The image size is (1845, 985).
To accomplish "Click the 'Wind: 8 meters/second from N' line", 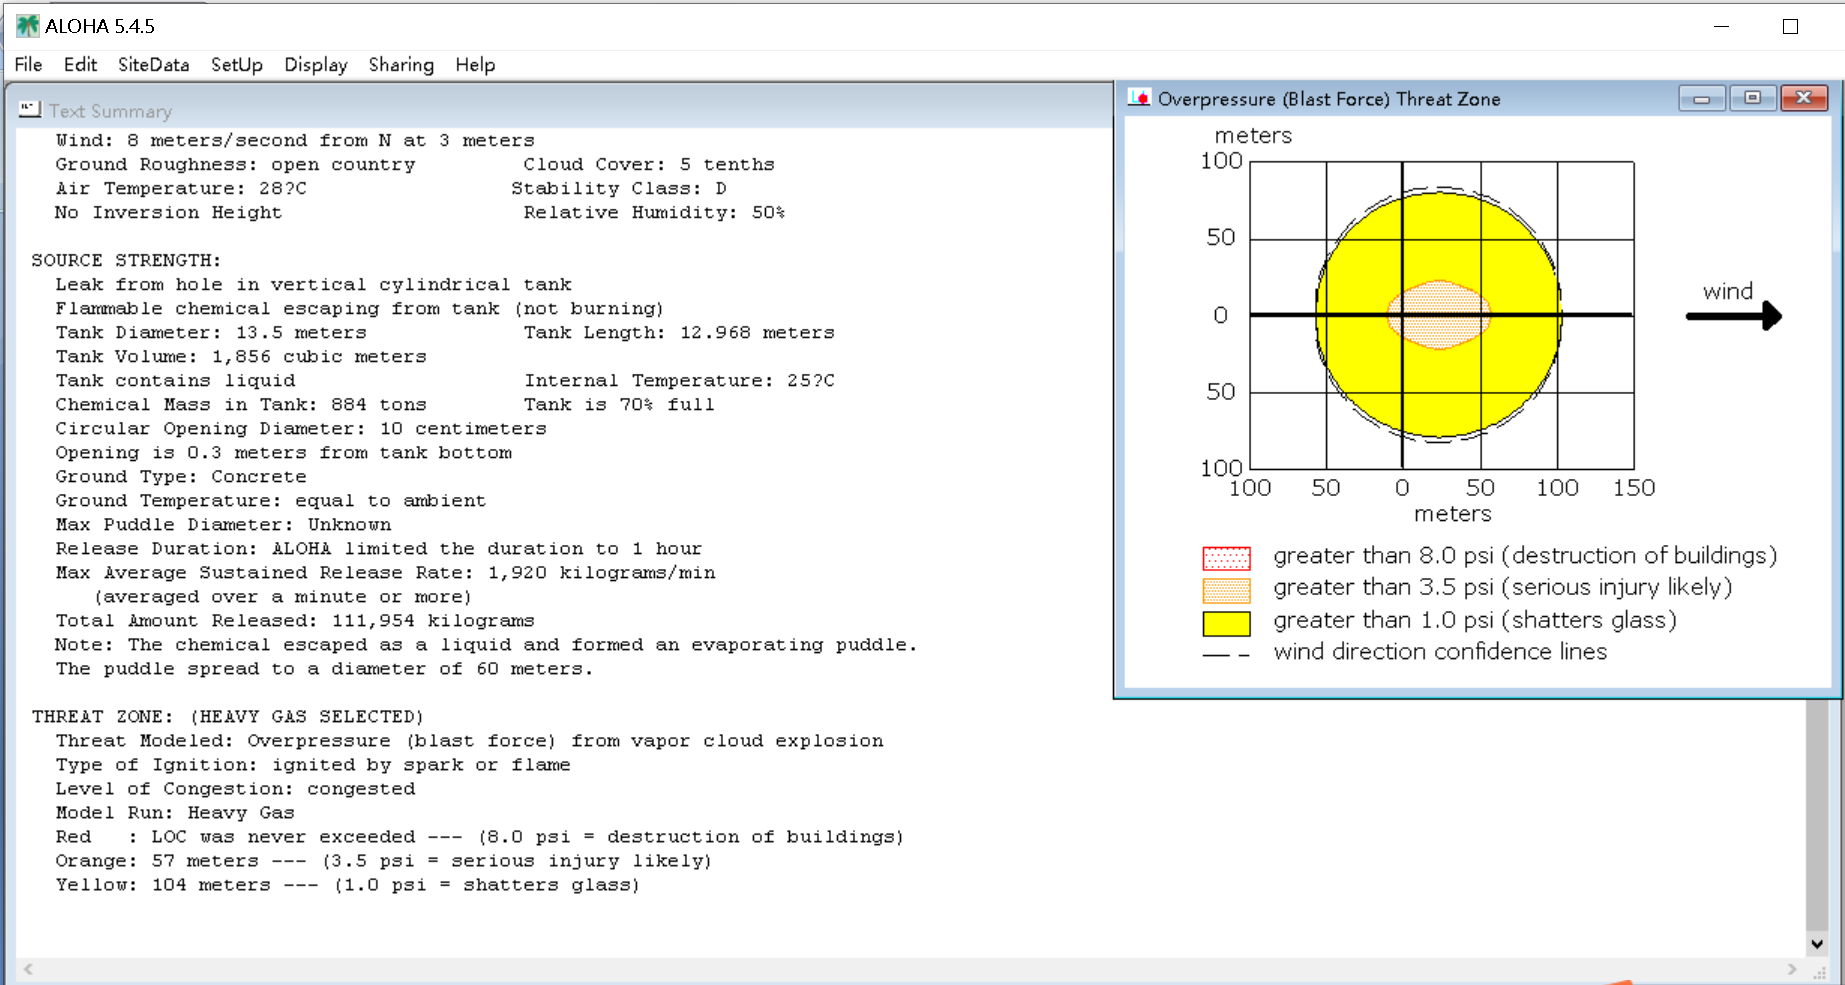I will (x=295, y=140).
